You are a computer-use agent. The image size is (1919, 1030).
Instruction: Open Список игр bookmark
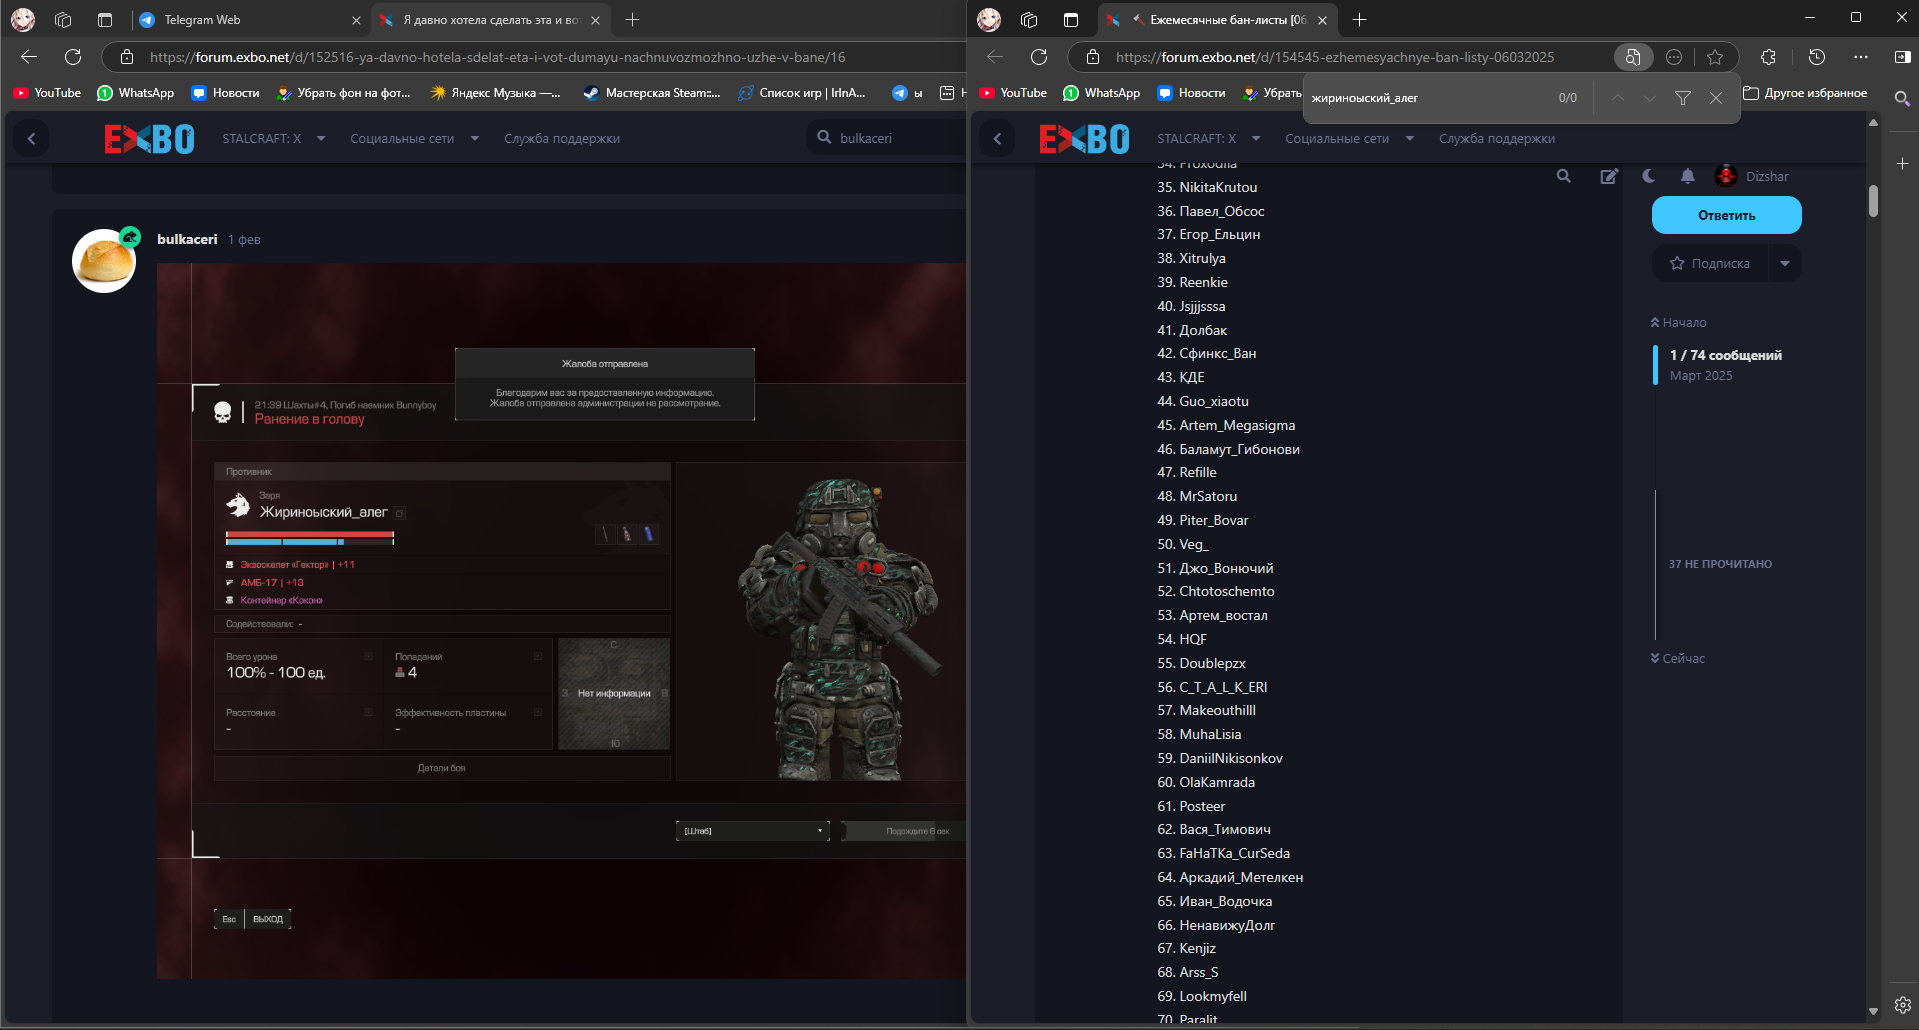pos(801,93)
